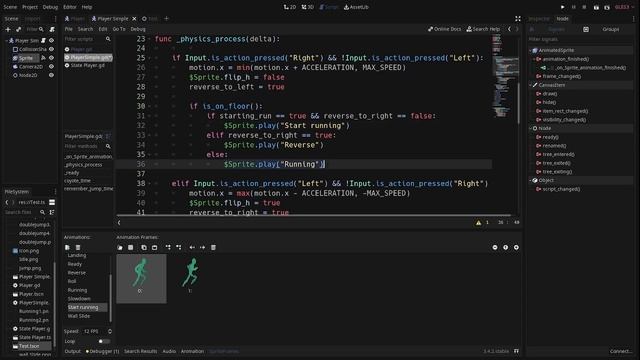
Task: Hide the Sprite node
Action: pyautogui.click(x=51, y=58)
